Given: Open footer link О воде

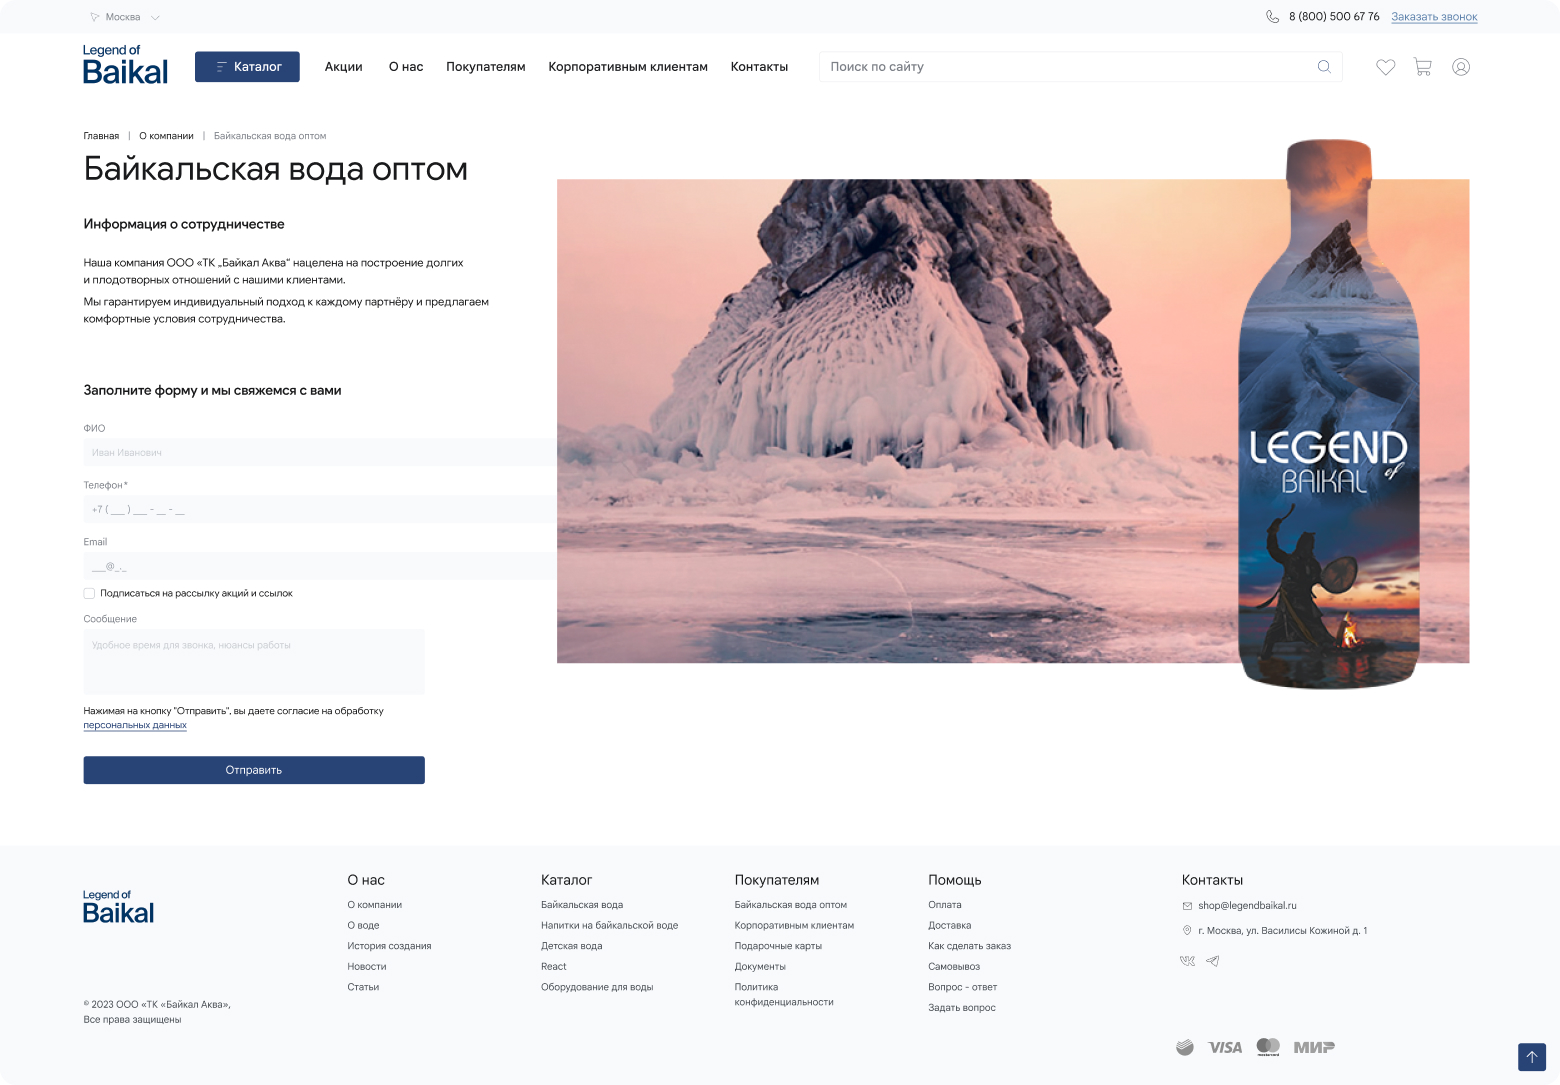Looking at the screenshot, I should click(x=363, y=926).
